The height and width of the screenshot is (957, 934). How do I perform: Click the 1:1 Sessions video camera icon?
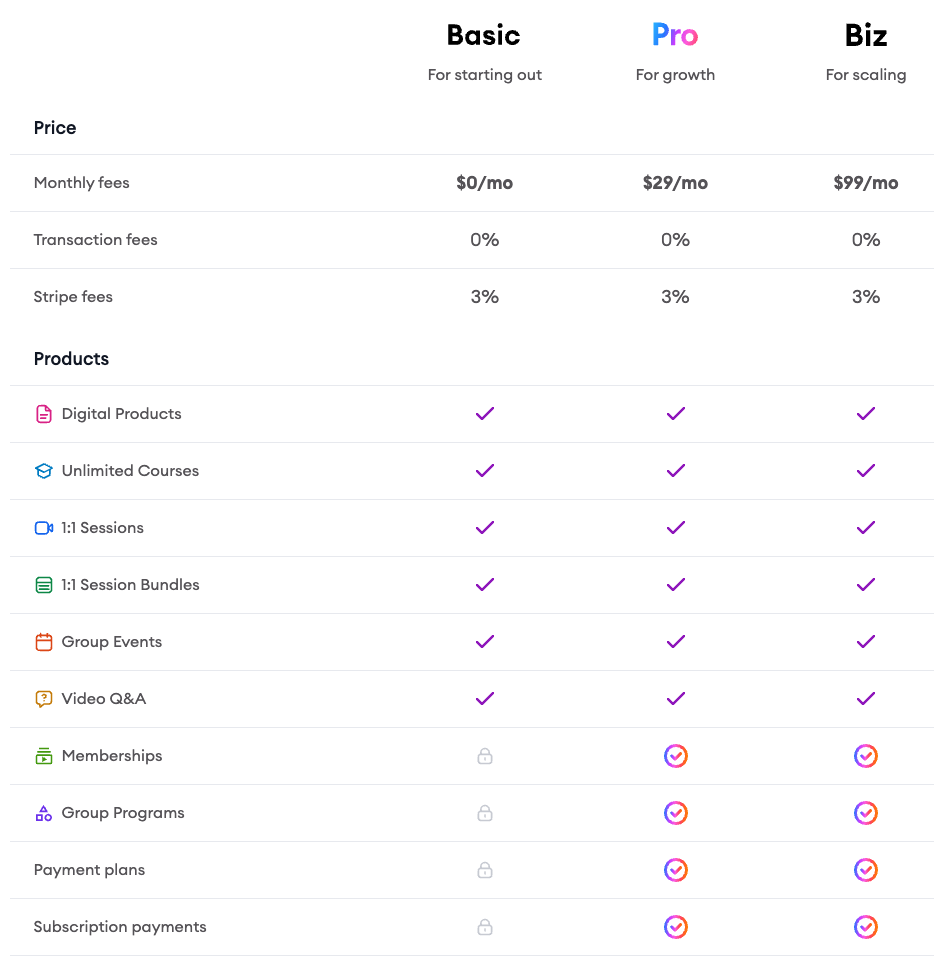coord(44,528)
